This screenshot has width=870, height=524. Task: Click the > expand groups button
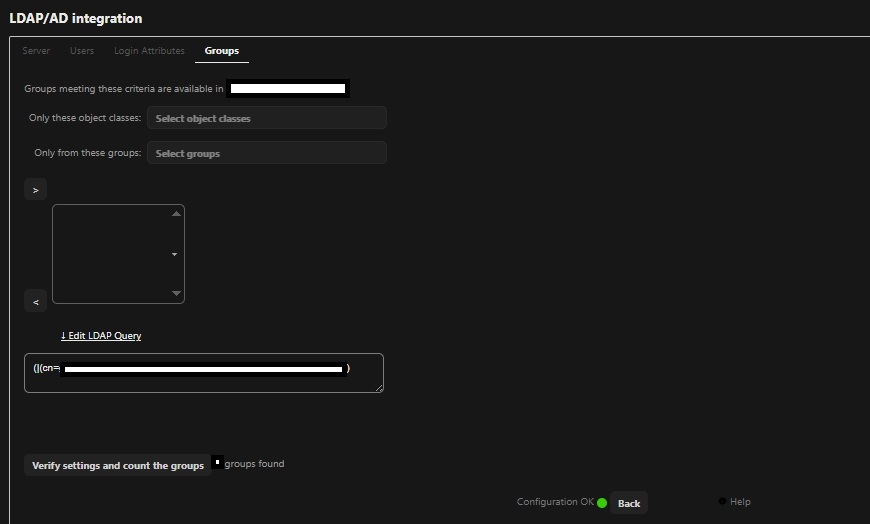coord(36,190)
